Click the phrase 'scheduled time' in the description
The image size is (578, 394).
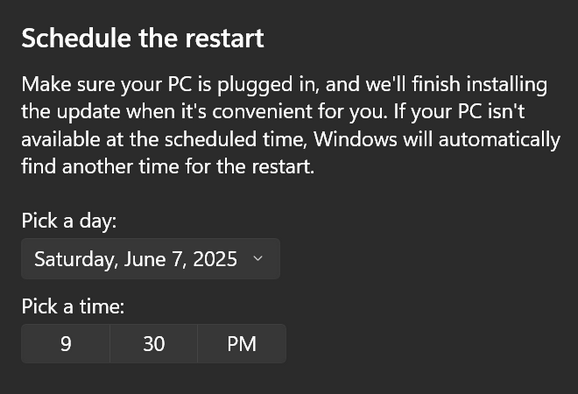(236, 139)
